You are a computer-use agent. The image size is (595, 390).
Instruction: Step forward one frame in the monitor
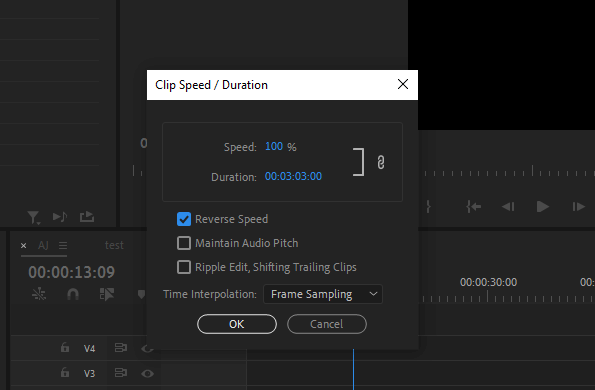[x=578, y=207]
